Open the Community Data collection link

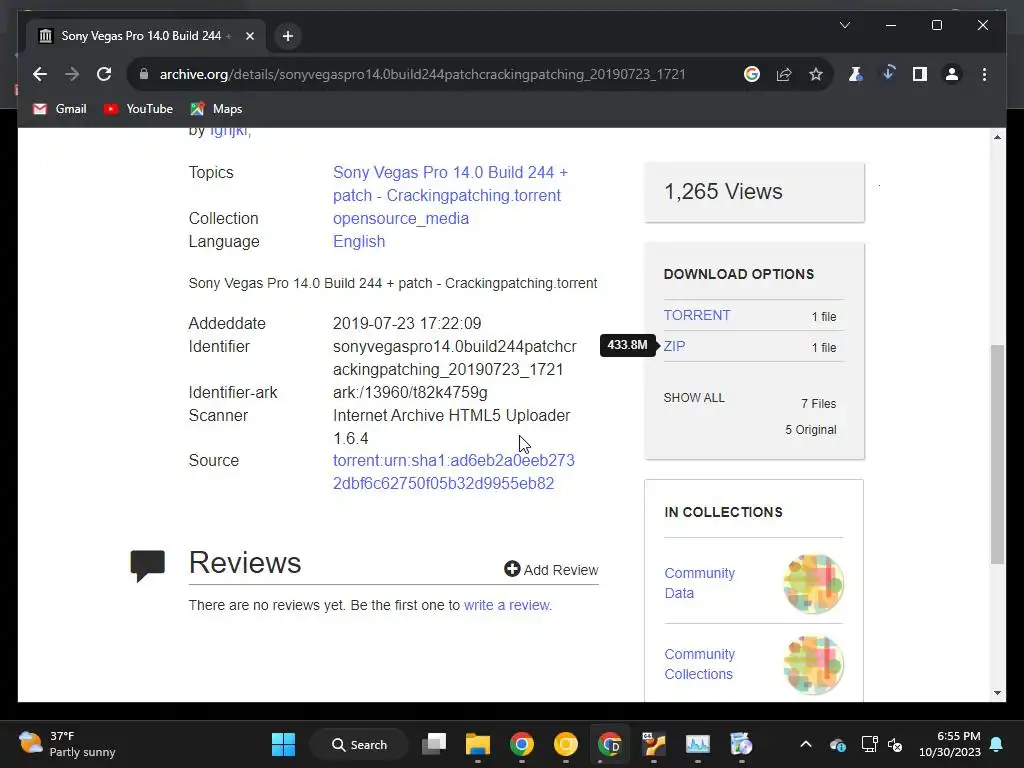pos(699,583)
